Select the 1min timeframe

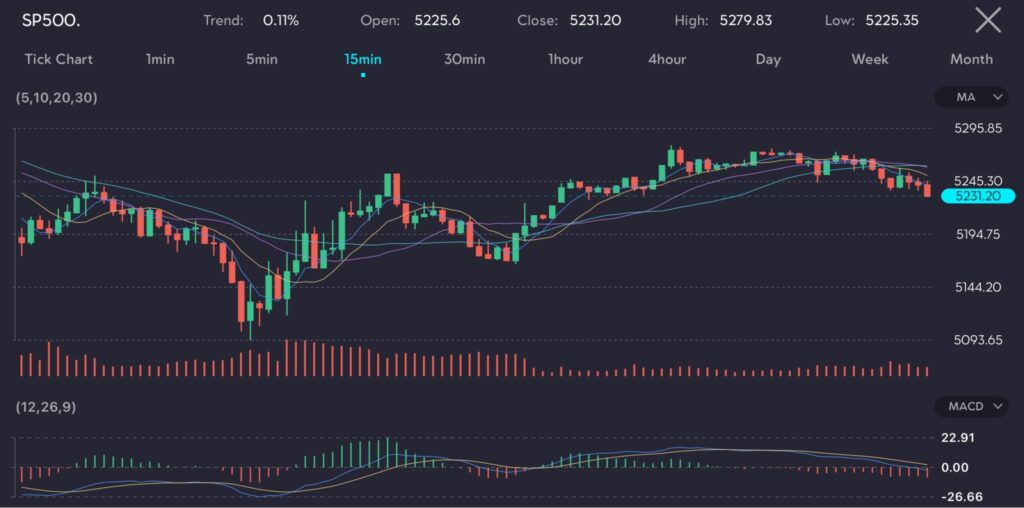pos(160,59)
